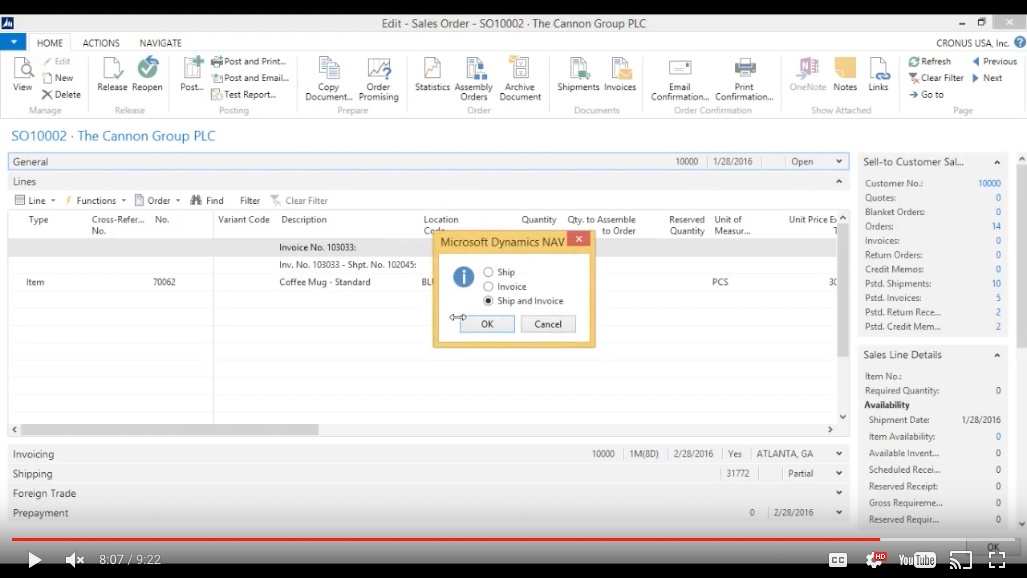Viewport: 1027px width, 578px height.
Task: Delete the sales order
Action: coord(61,94)
